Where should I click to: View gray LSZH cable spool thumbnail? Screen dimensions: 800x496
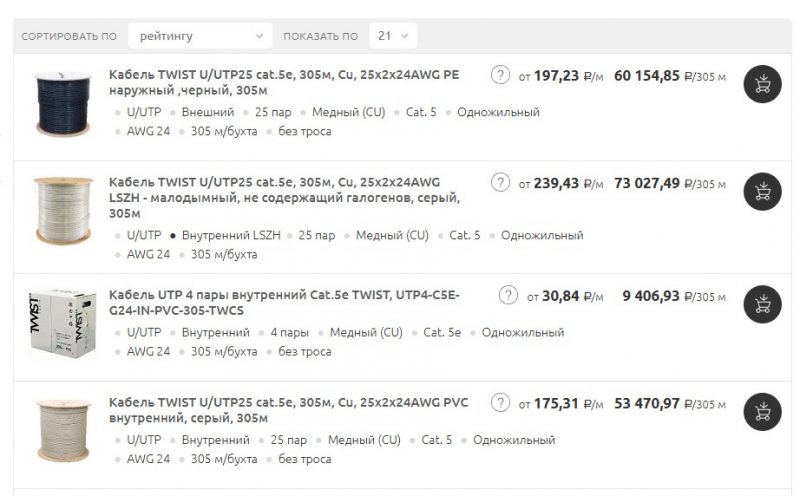(63, 211)
